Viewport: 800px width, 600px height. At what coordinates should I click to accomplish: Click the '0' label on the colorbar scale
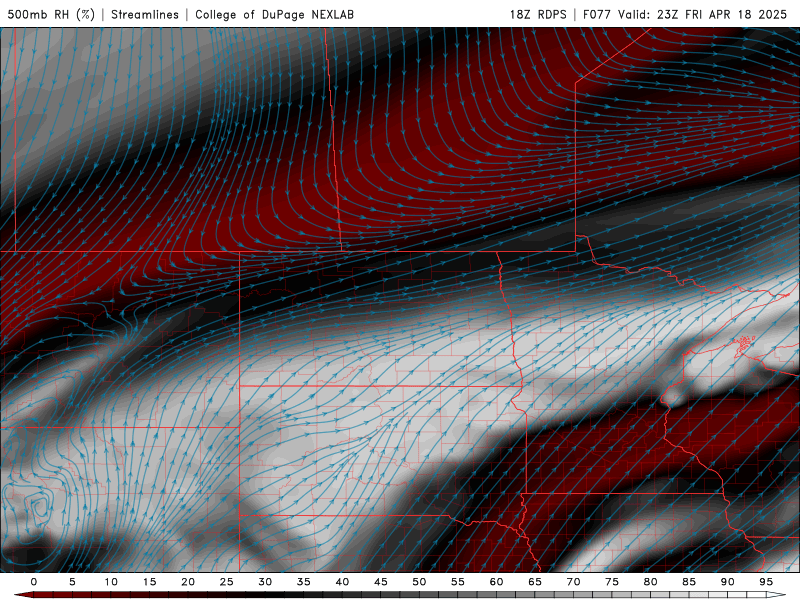[x=34, y=582]
